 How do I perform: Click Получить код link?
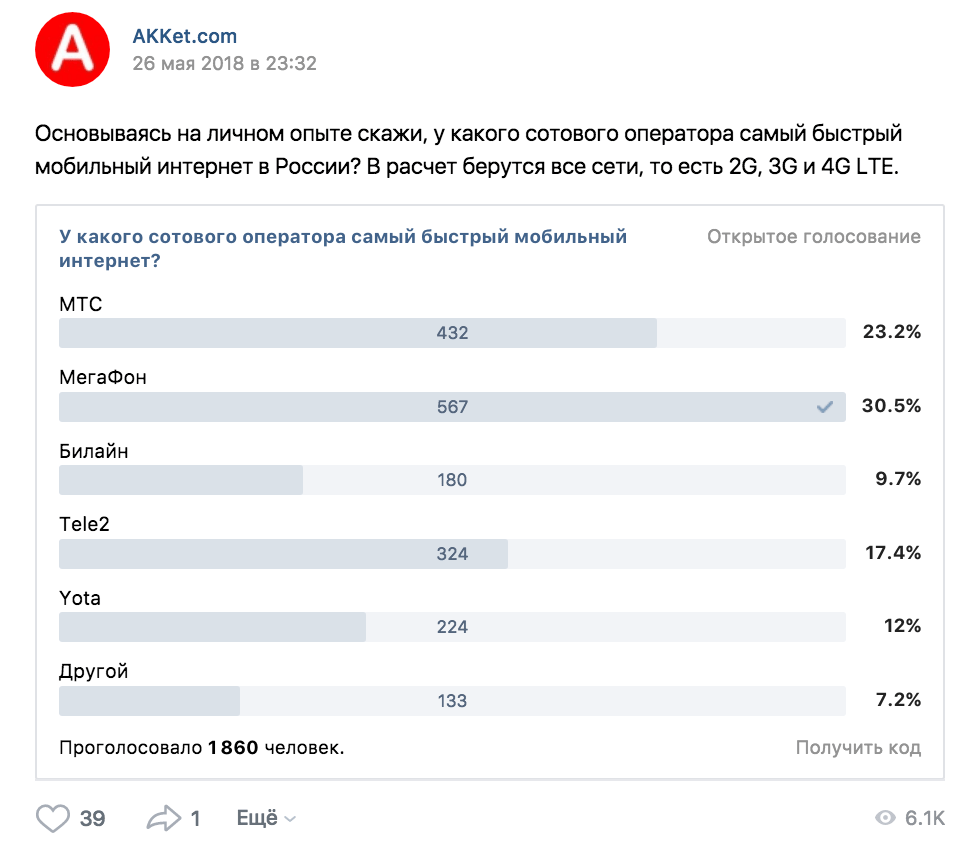coord(861,746)
